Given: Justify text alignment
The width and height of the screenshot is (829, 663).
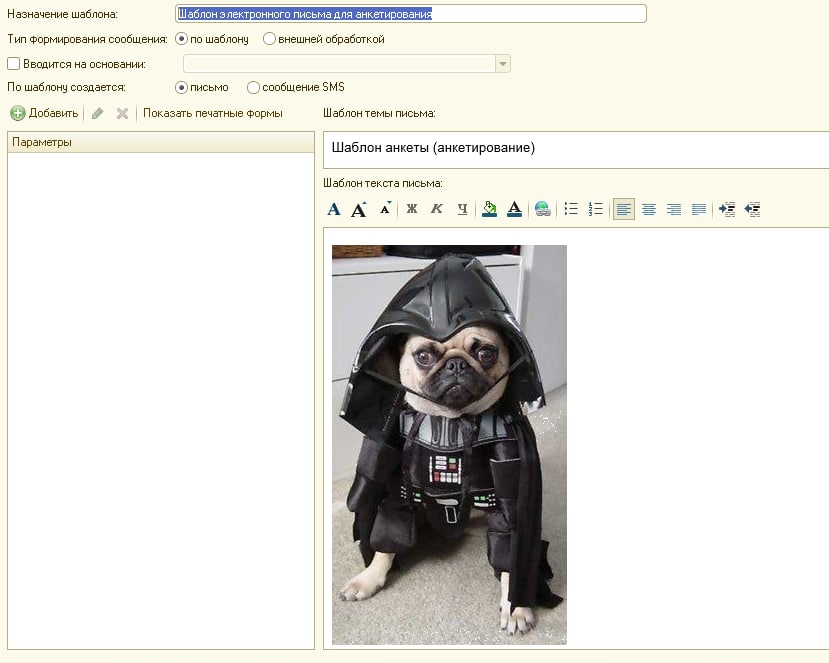Looking at the screenshot, I should (699, 209).
